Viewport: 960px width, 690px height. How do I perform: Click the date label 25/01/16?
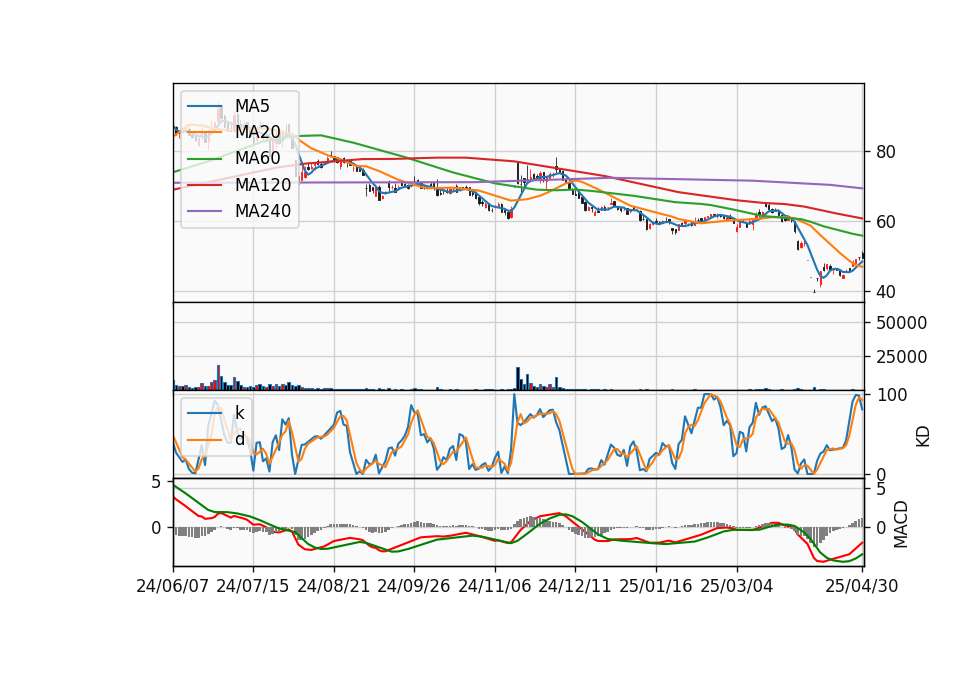tap(656, 586)
